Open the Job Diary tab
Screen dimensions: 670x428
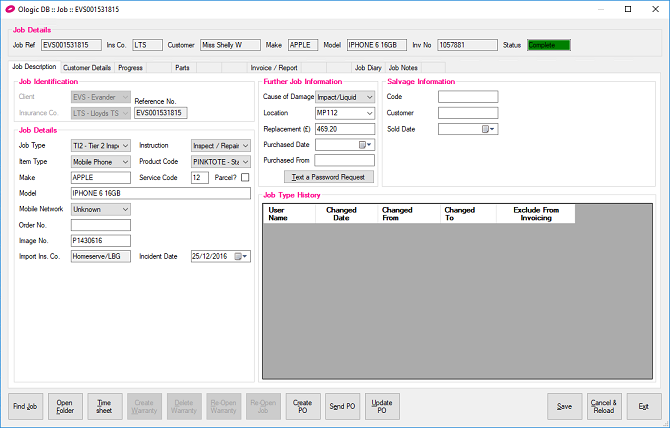click(x=368, y=67)
